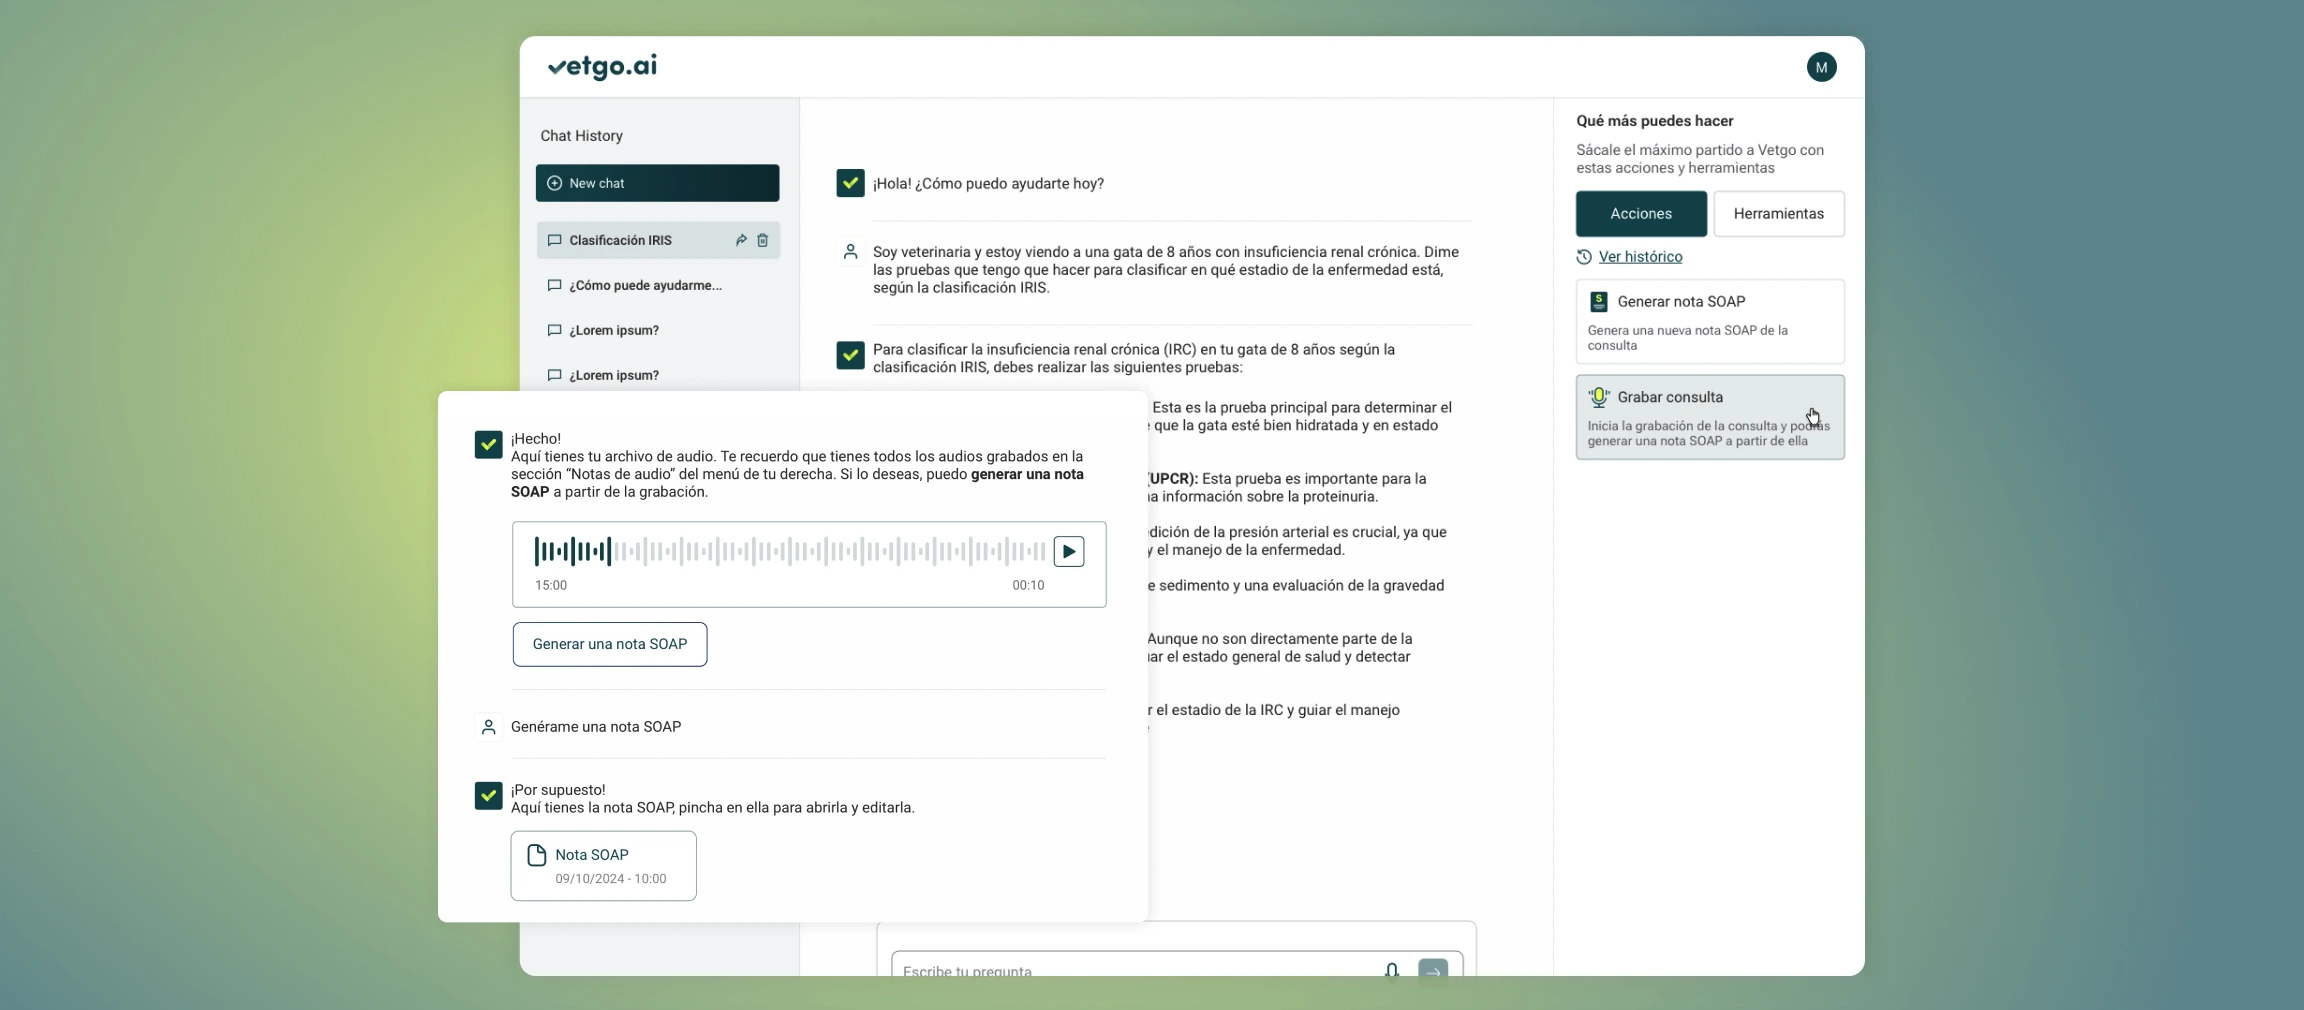Click the Nota SOAP document icon

pyautogui.click(x=537, y=855)
